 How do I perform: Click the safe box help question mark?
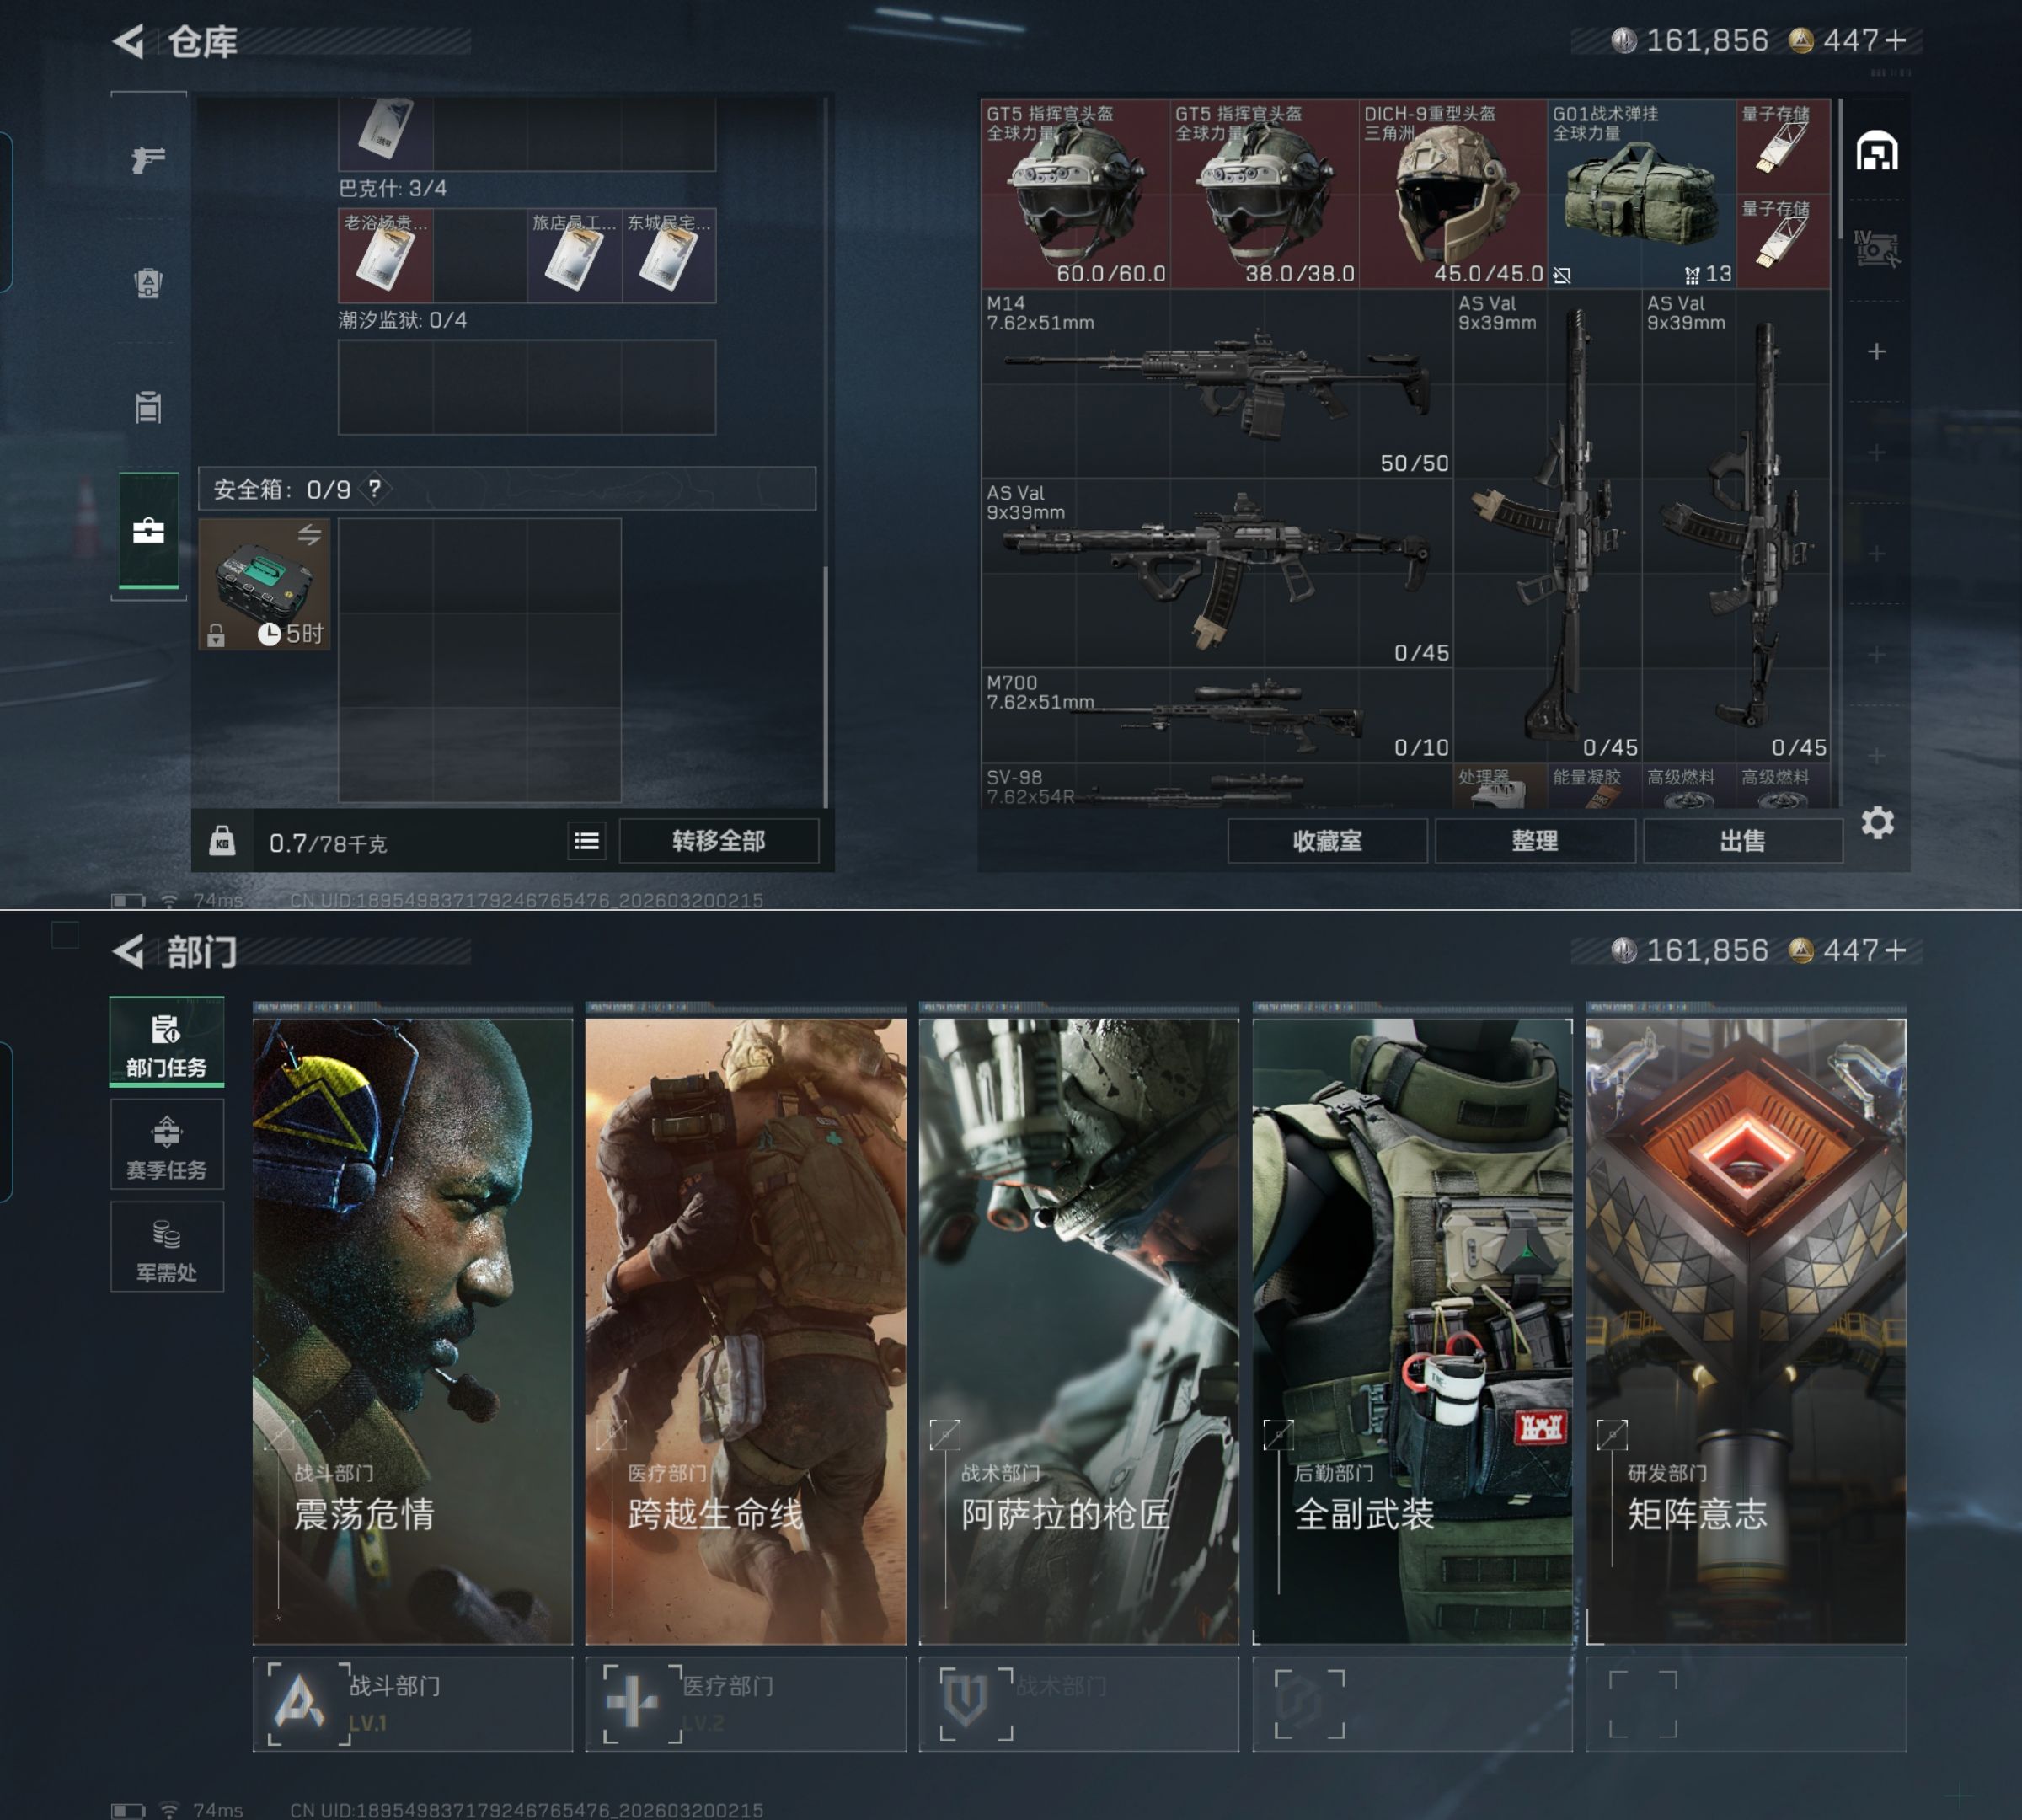[x=374, y=489]
